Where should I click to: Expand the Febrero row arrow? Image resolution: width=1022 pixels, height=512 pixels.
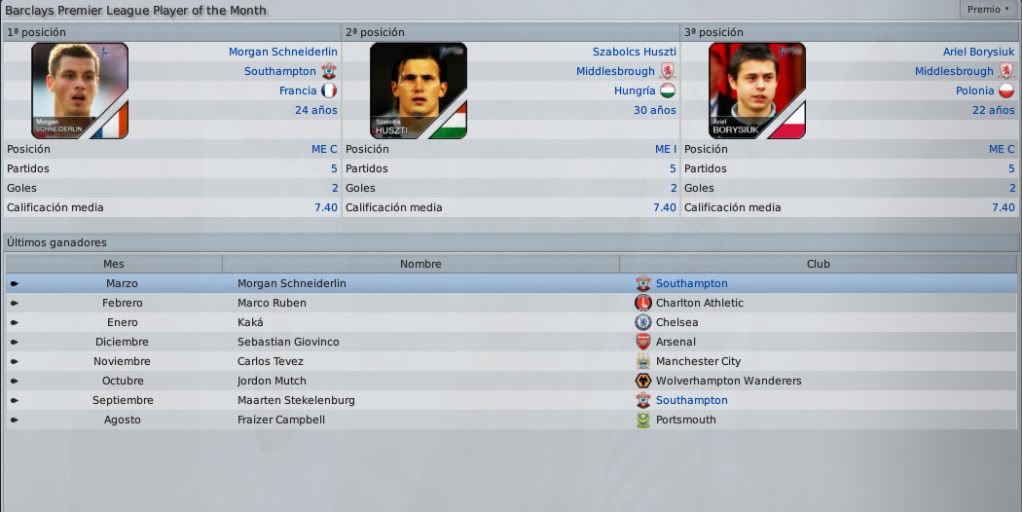(x=14, y=303)
